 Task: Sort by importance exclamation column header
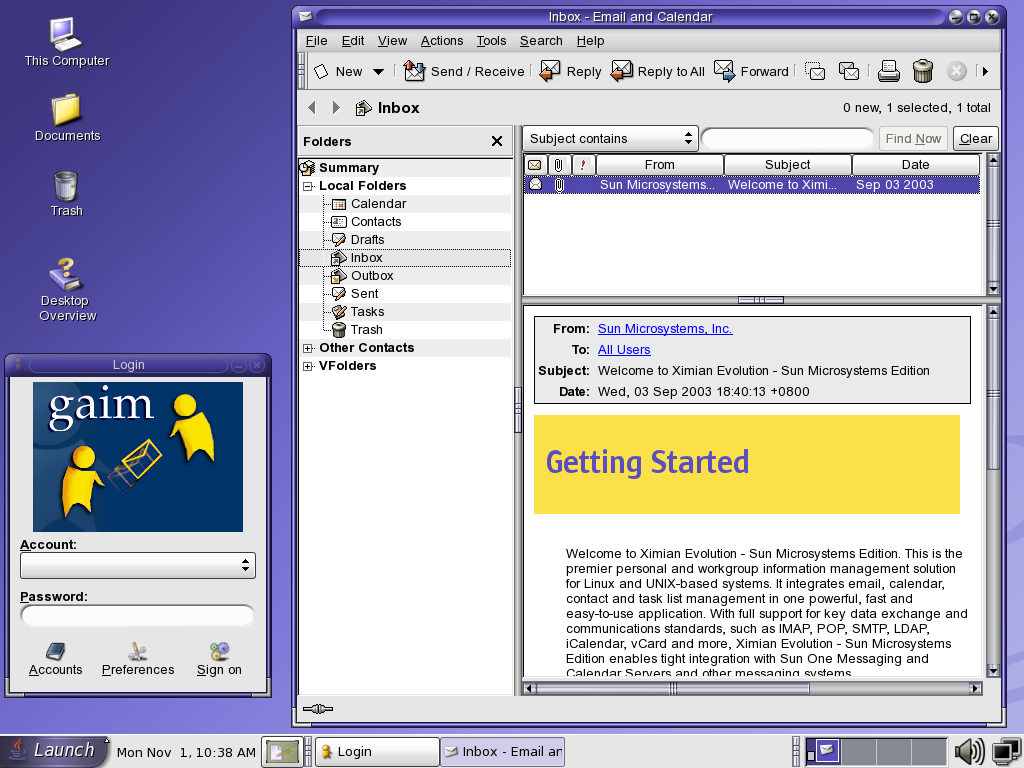coord(583,165)
